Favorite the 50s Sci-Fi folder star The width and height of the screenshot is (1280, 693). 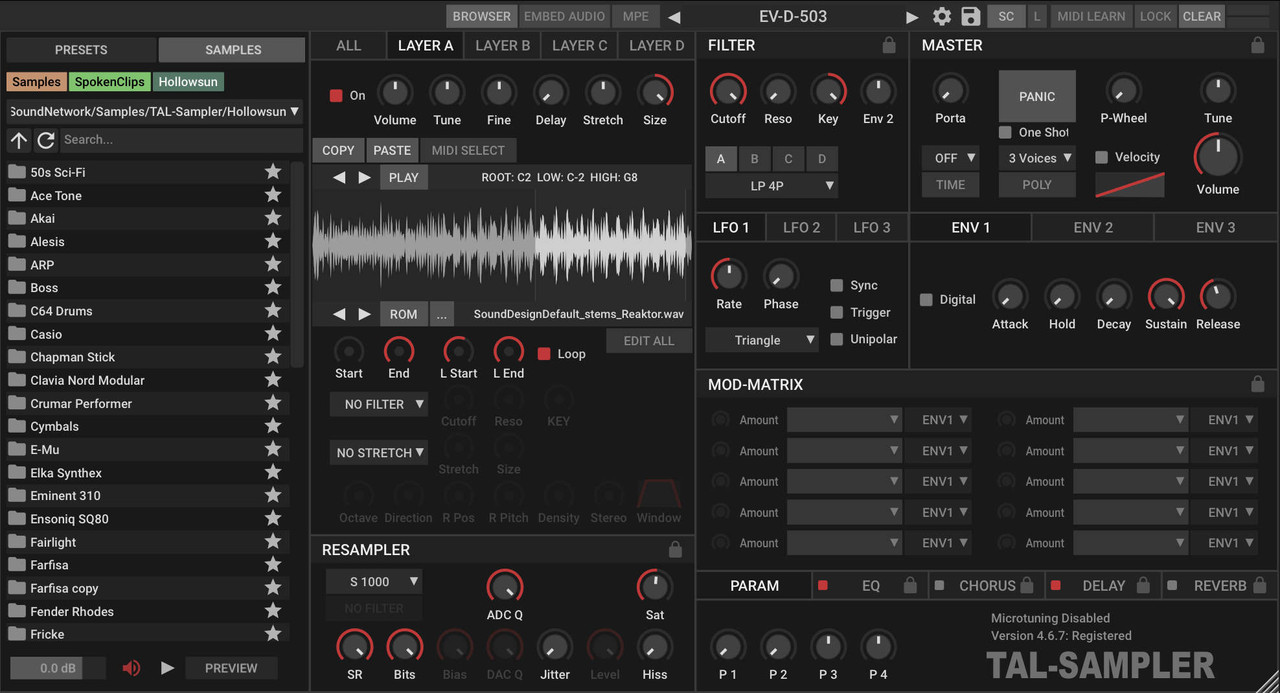[x=273, y=171]
